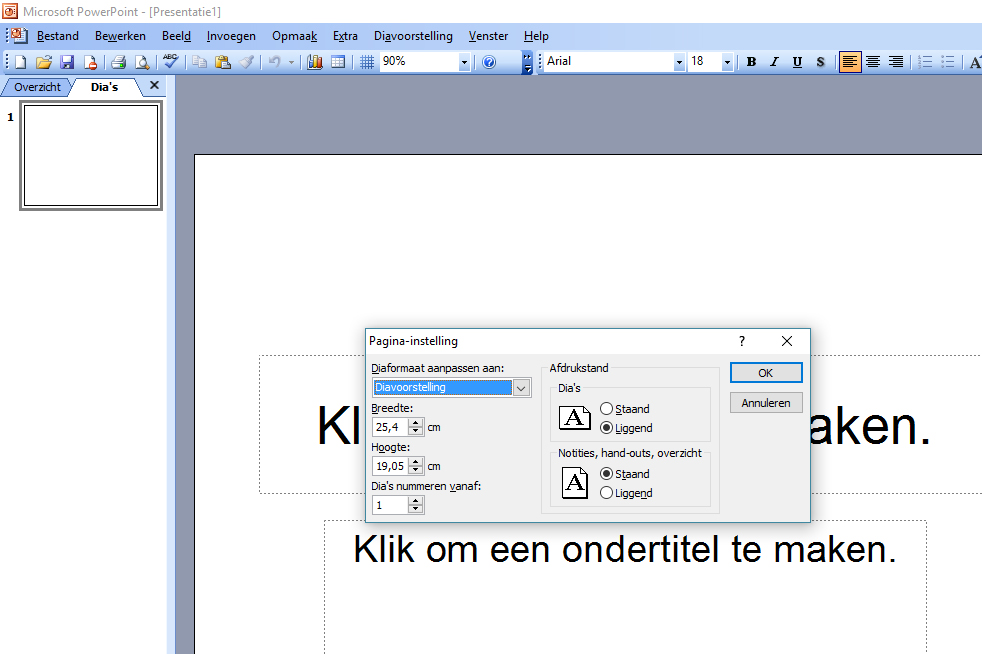Close the Pagina-instelling dialog
The height and width of the screenshot is (654, 982).
[x=787, y=341]
